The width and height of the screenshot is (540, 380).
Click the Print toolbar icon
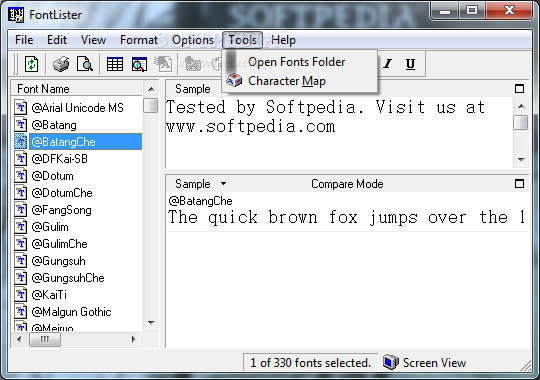(61, 64)
